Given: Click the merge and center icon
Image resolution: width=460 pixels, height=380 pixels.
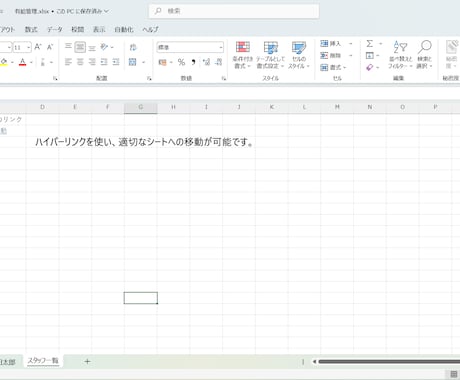Looking at the screenshot, I should [x=133, y=62].
